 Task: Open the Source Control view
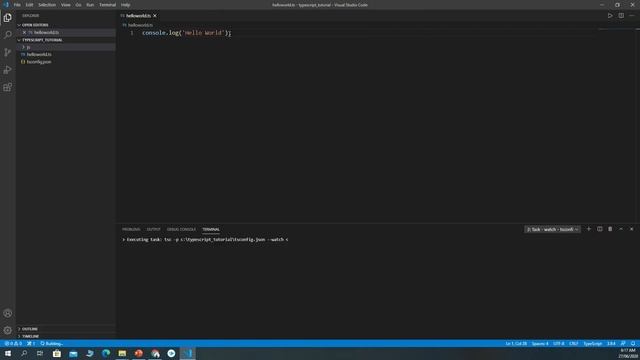[x=7, y=52]
